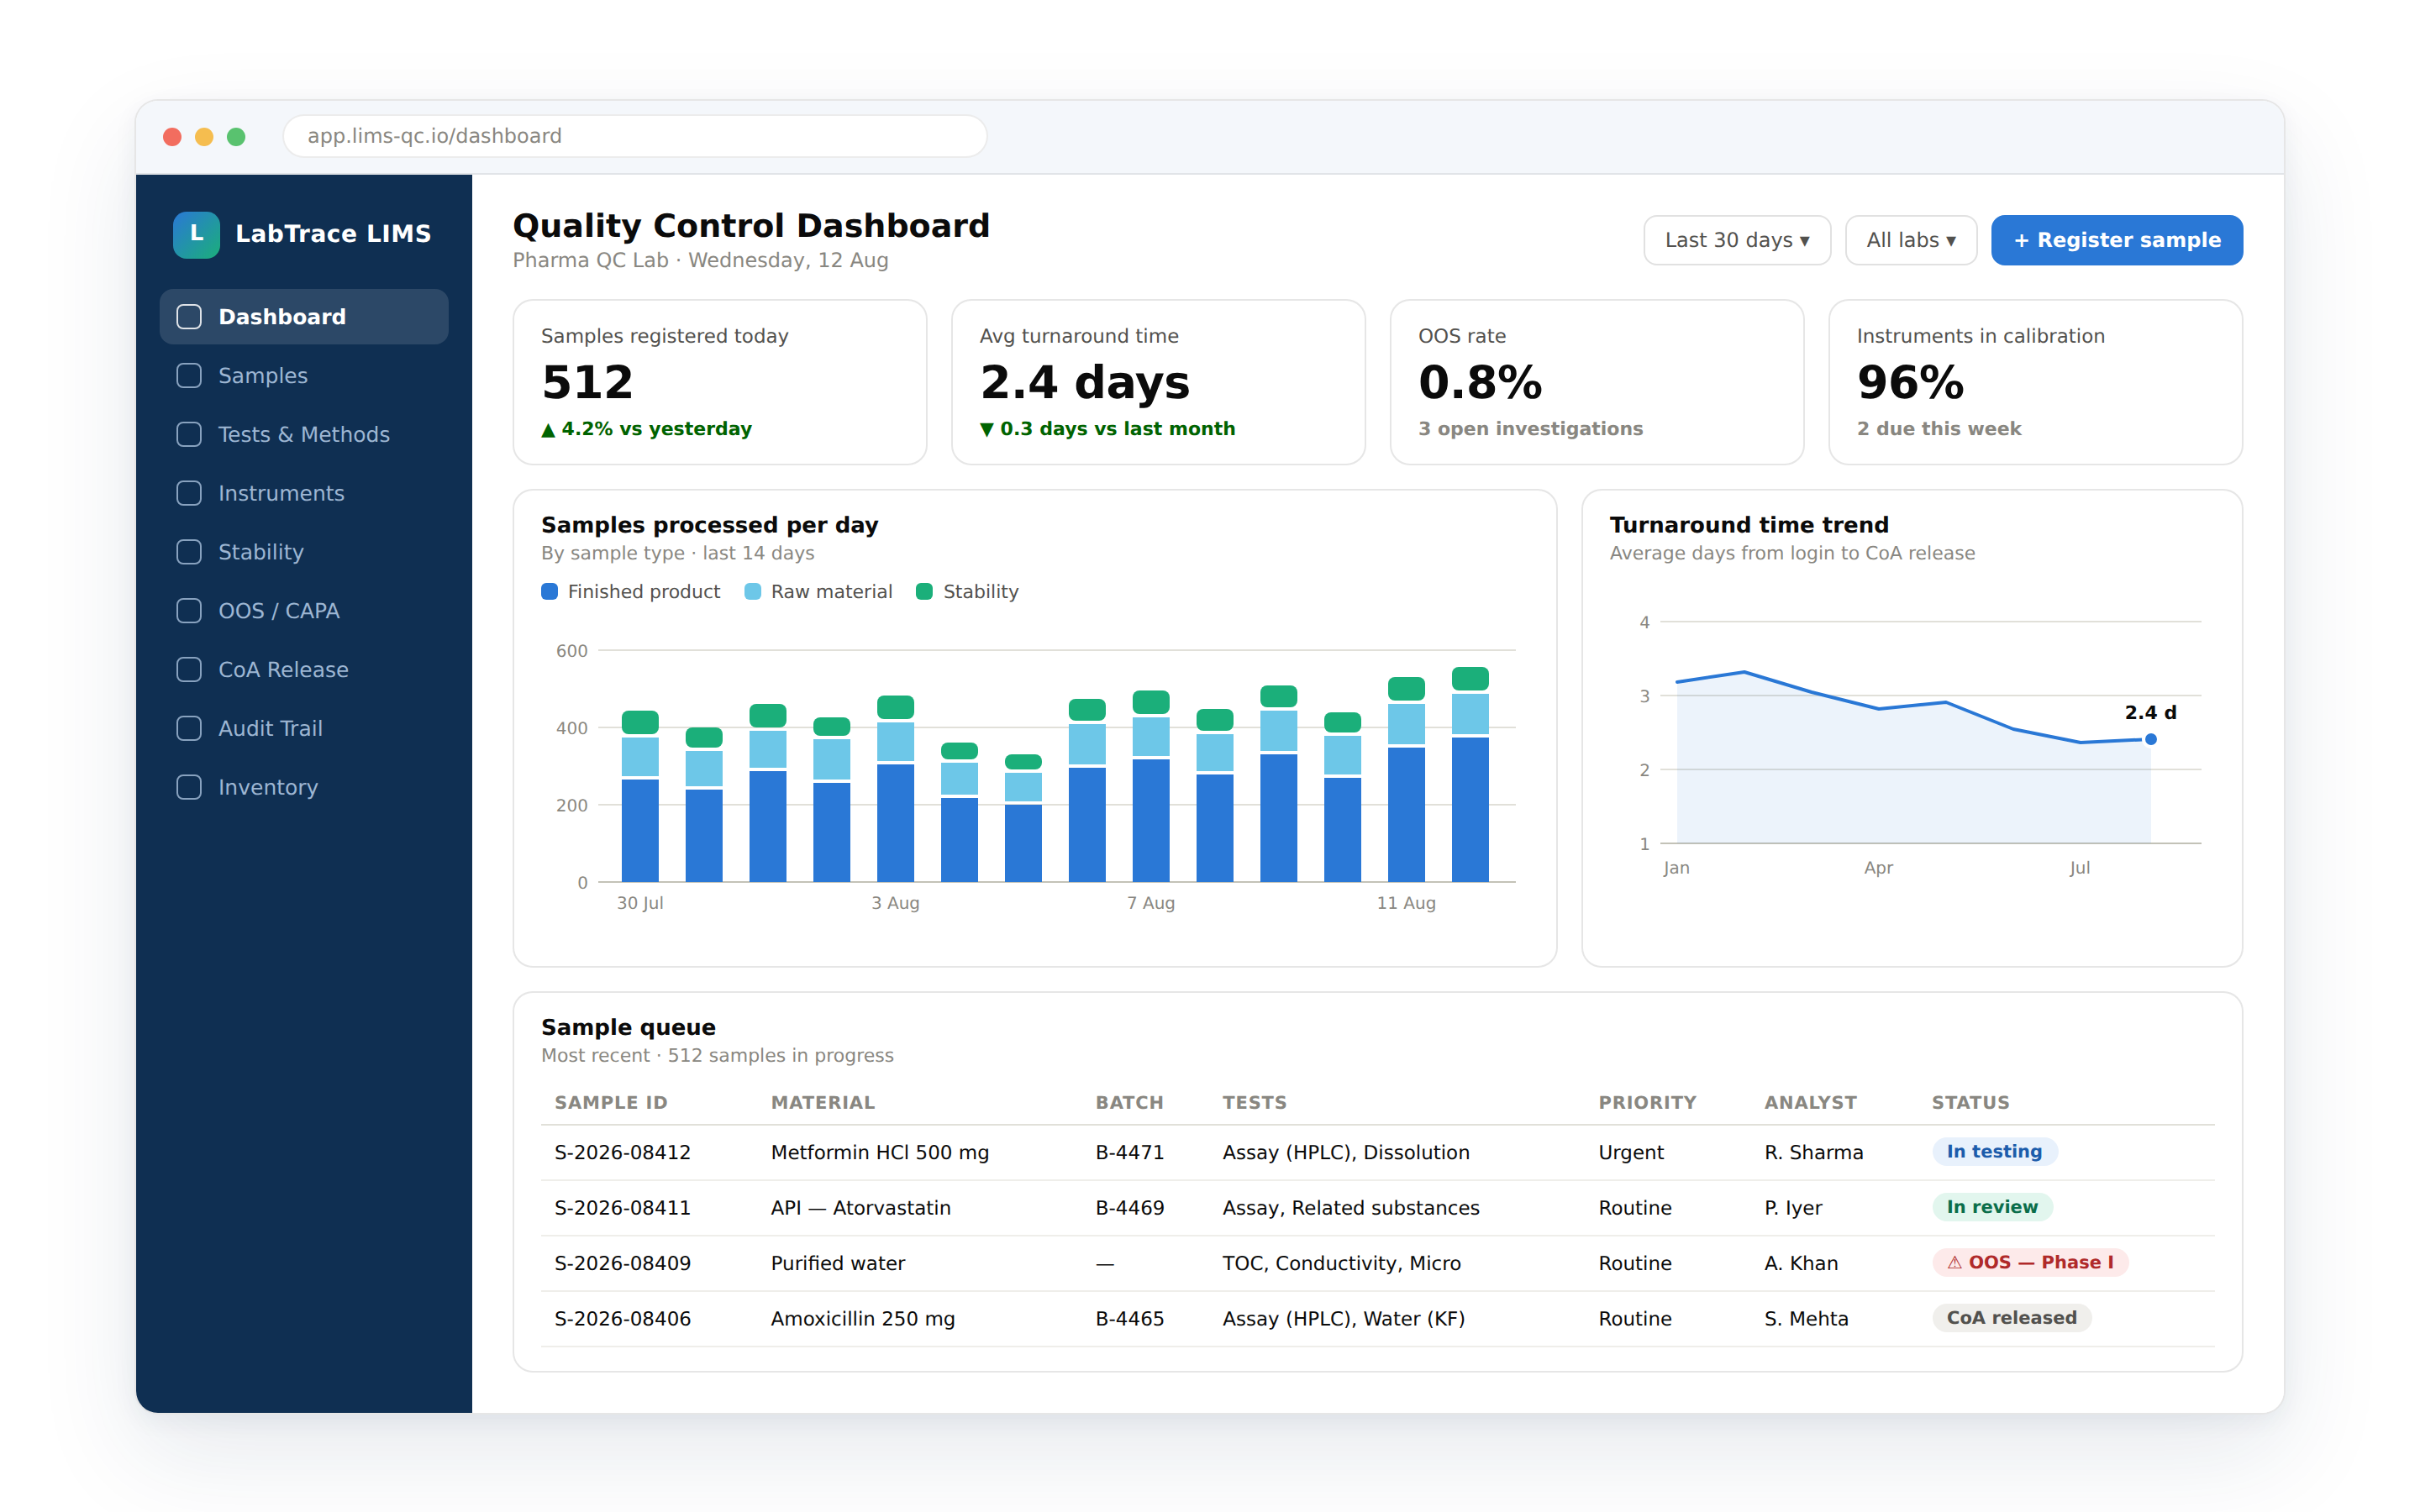Click sample ID S-2026-08411

[623, 1208]
